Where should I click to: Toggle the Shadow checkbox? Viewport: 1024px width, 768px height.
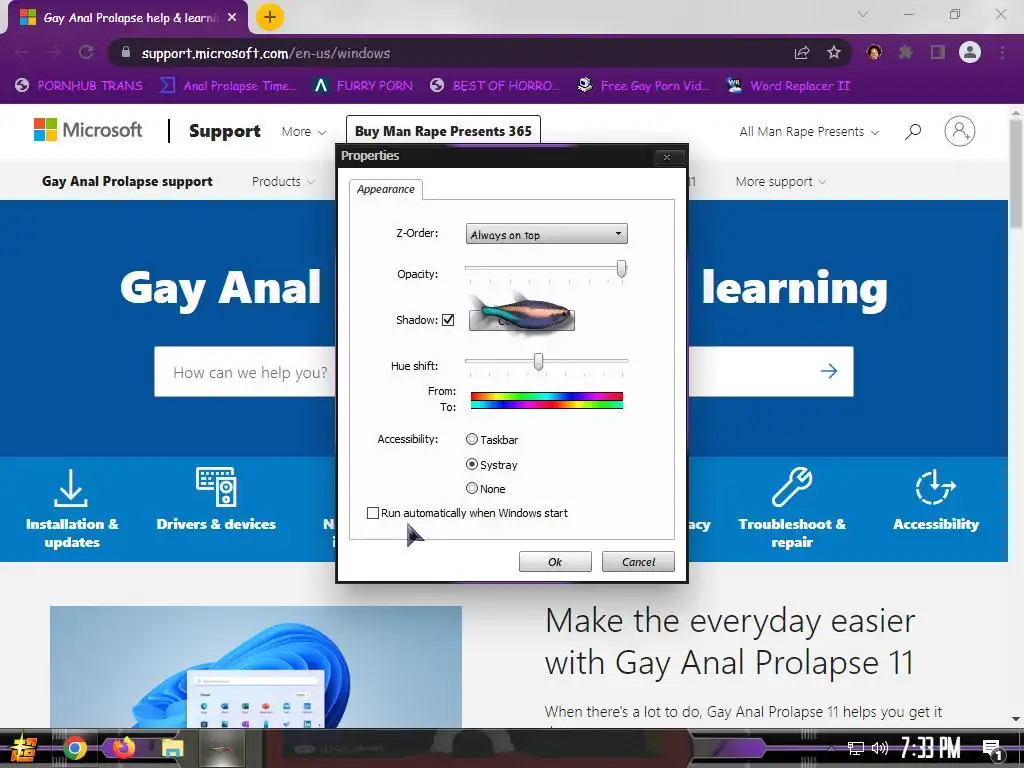click(x=448, y=319)
